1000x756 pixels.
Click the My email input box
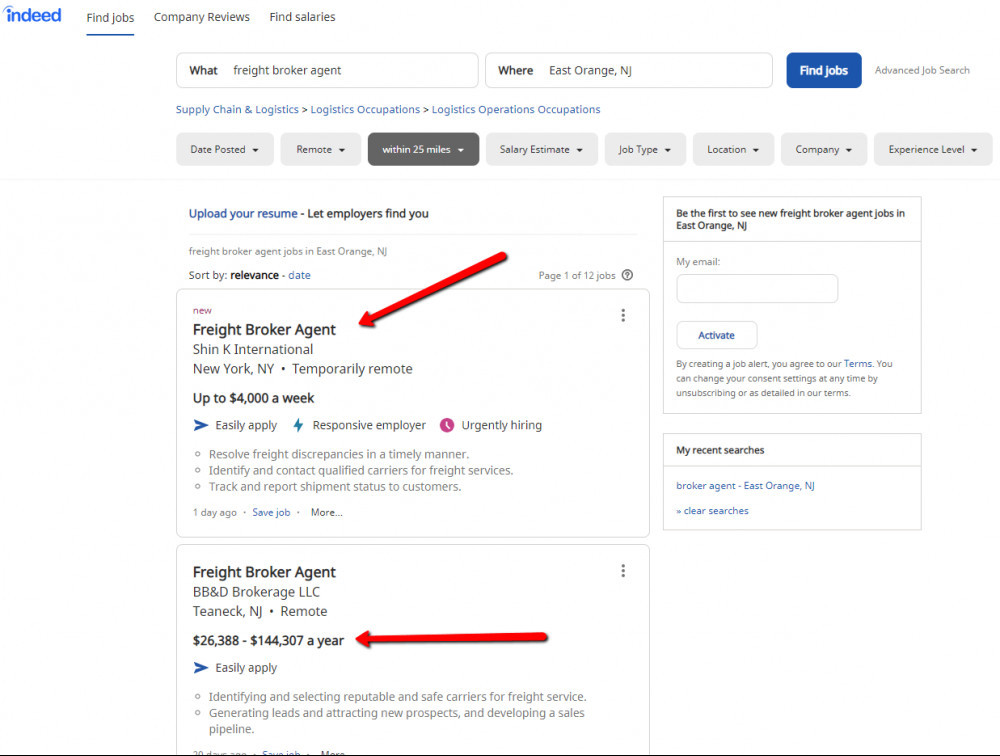coord(757,288)
